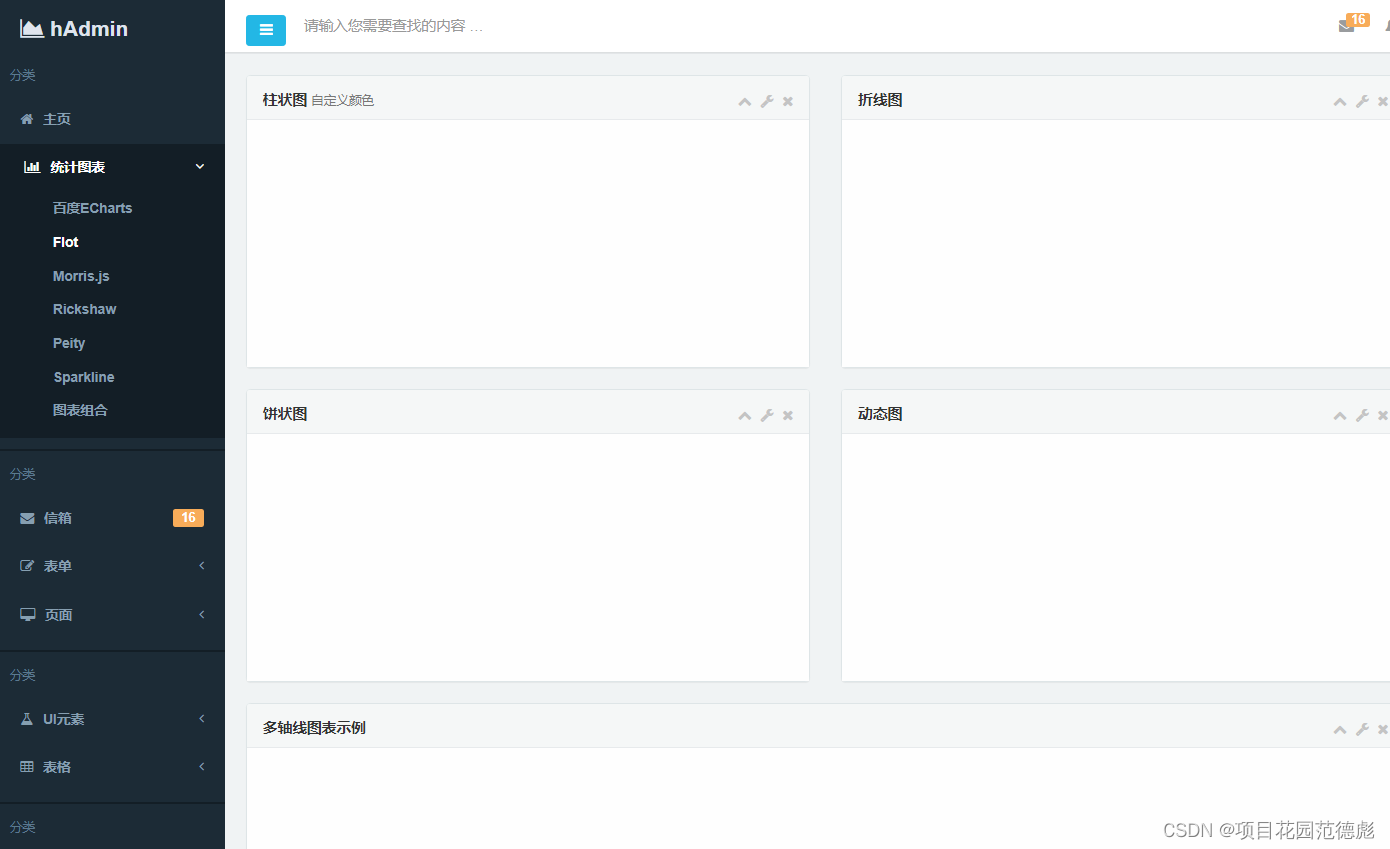Open 图表组合 submenu item
This screenshot has height=849, width=1390.
[80, 410]
